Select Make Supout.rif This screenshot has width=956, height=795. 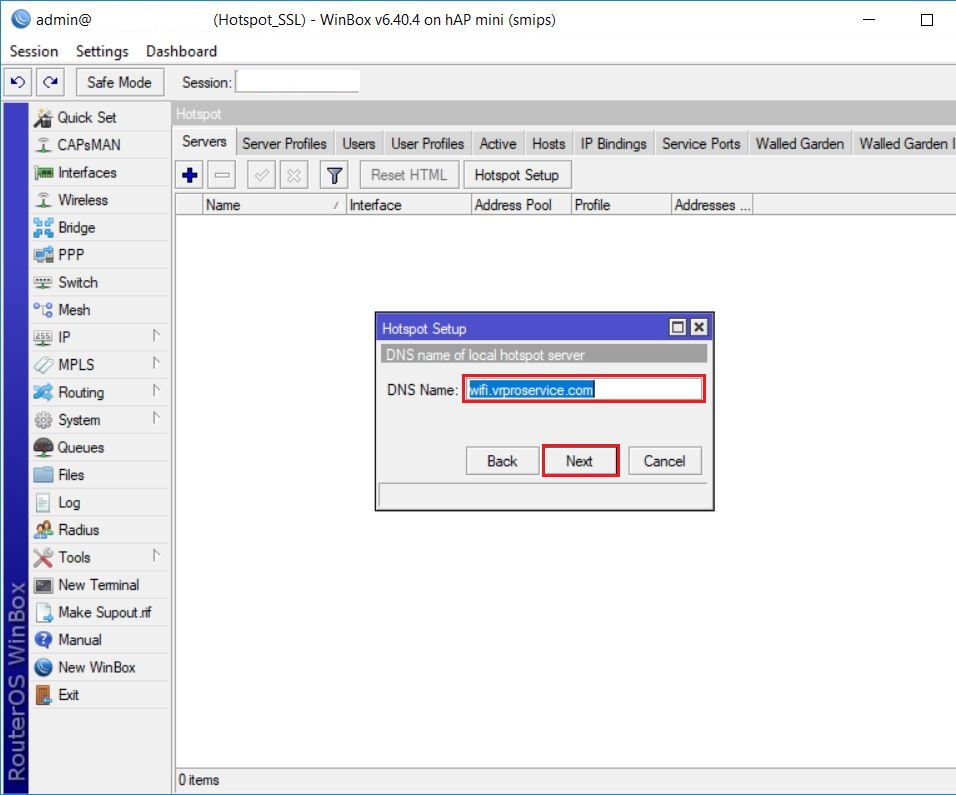pyautogui.click(x=100, y=613)
